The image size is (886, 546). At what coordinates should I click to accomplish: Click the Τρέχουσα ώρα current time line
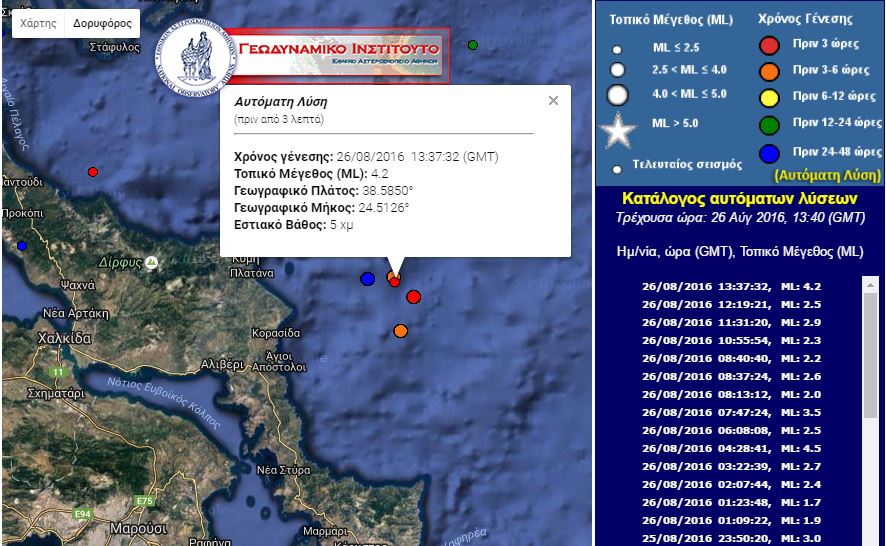pos(740,218)
